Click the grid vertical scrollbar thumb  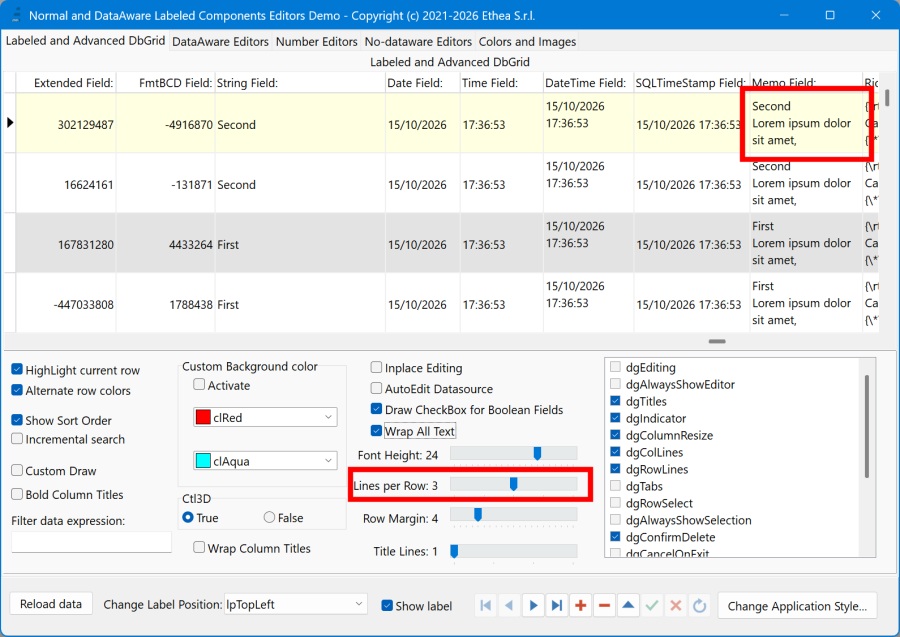pyautogui.click(x=887, y=98)
